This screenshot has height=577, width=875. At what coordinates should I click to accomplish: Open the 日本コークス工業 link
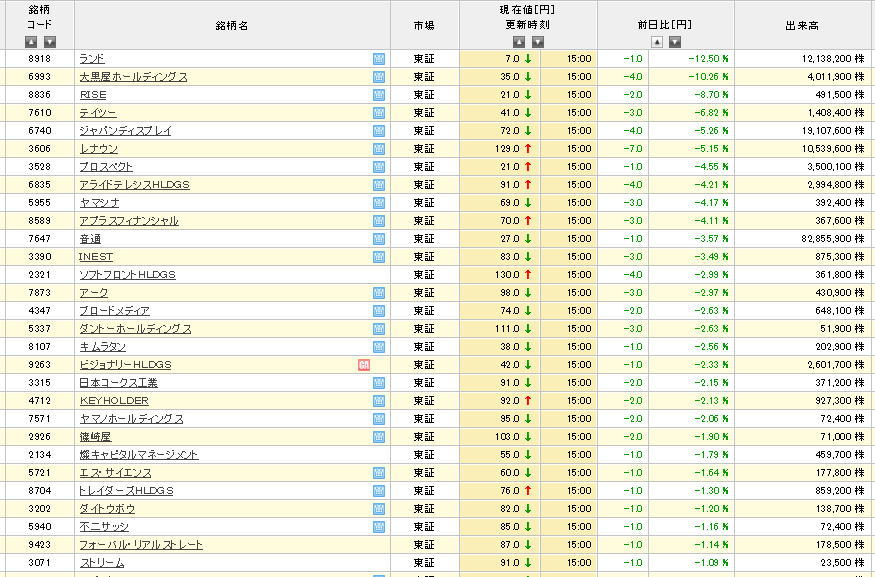tap(118, 383)
